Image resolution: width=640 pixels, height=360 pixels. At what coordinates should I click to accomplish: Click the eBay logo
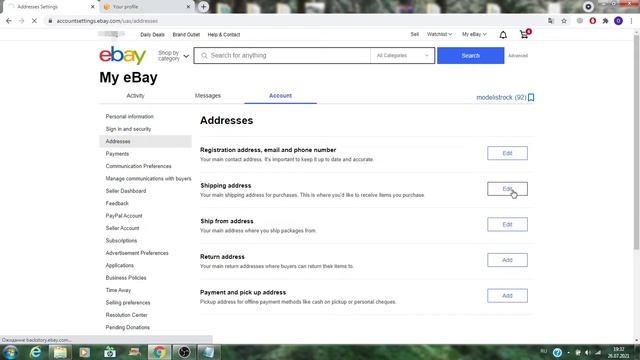coord(122,55)
